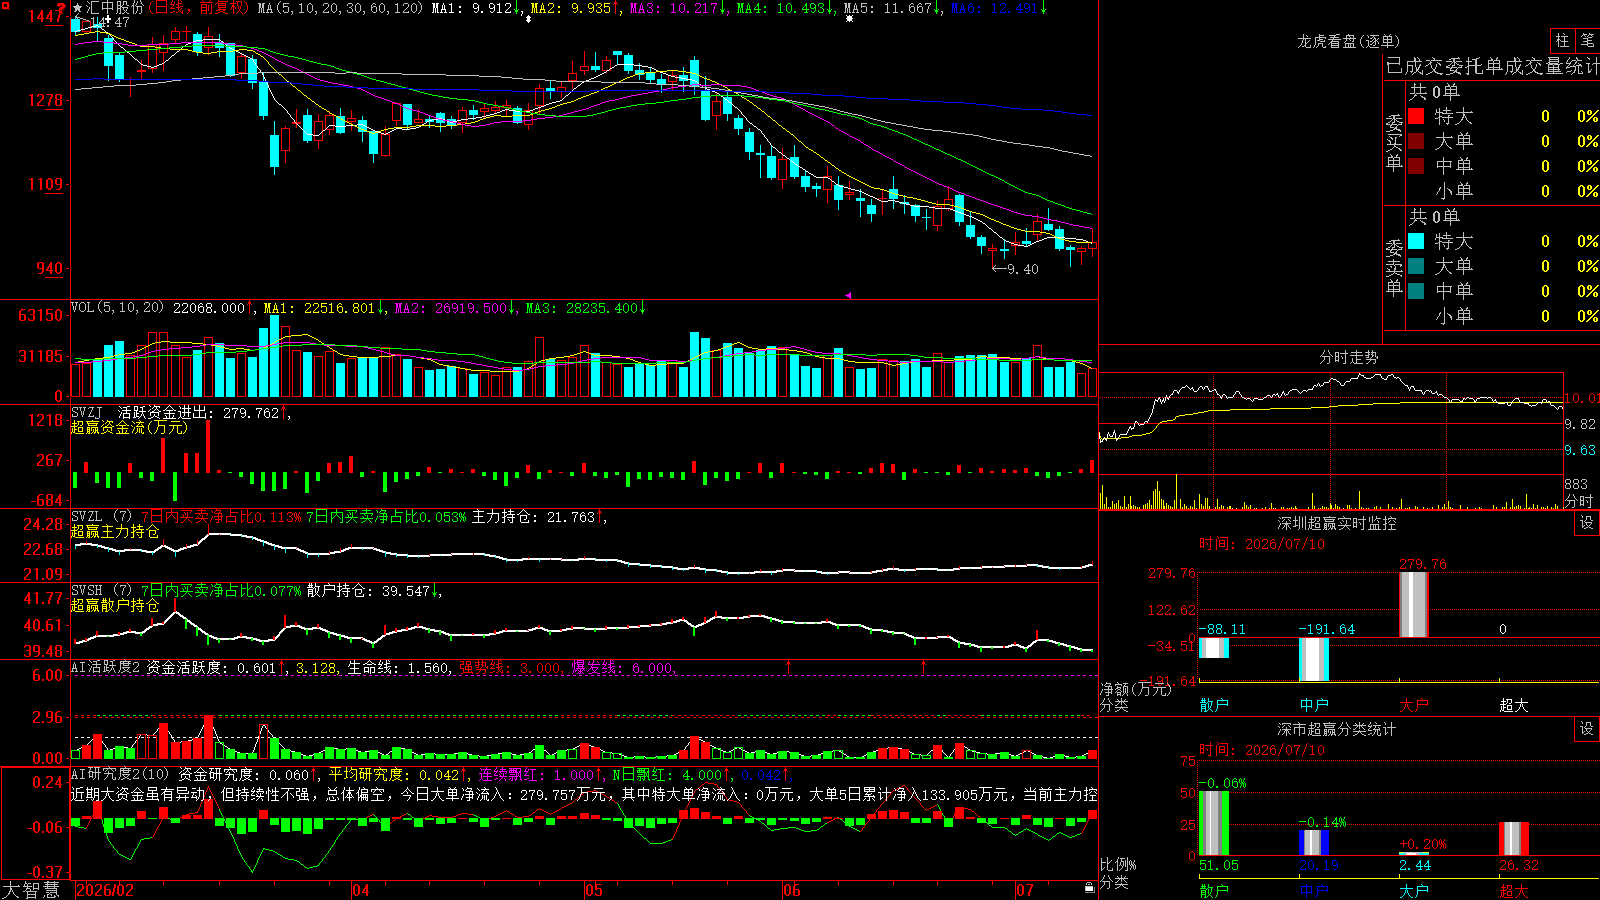This screenshot has height=900, width=1600.
Task: Jump to month 07 on the timeline
Action: point(1025,890)
